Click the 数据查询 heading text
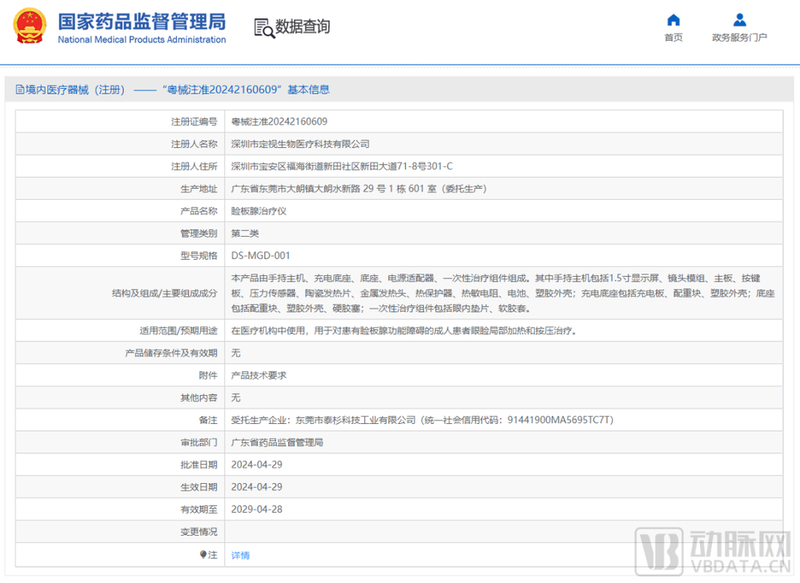 [x=303, y=27]
